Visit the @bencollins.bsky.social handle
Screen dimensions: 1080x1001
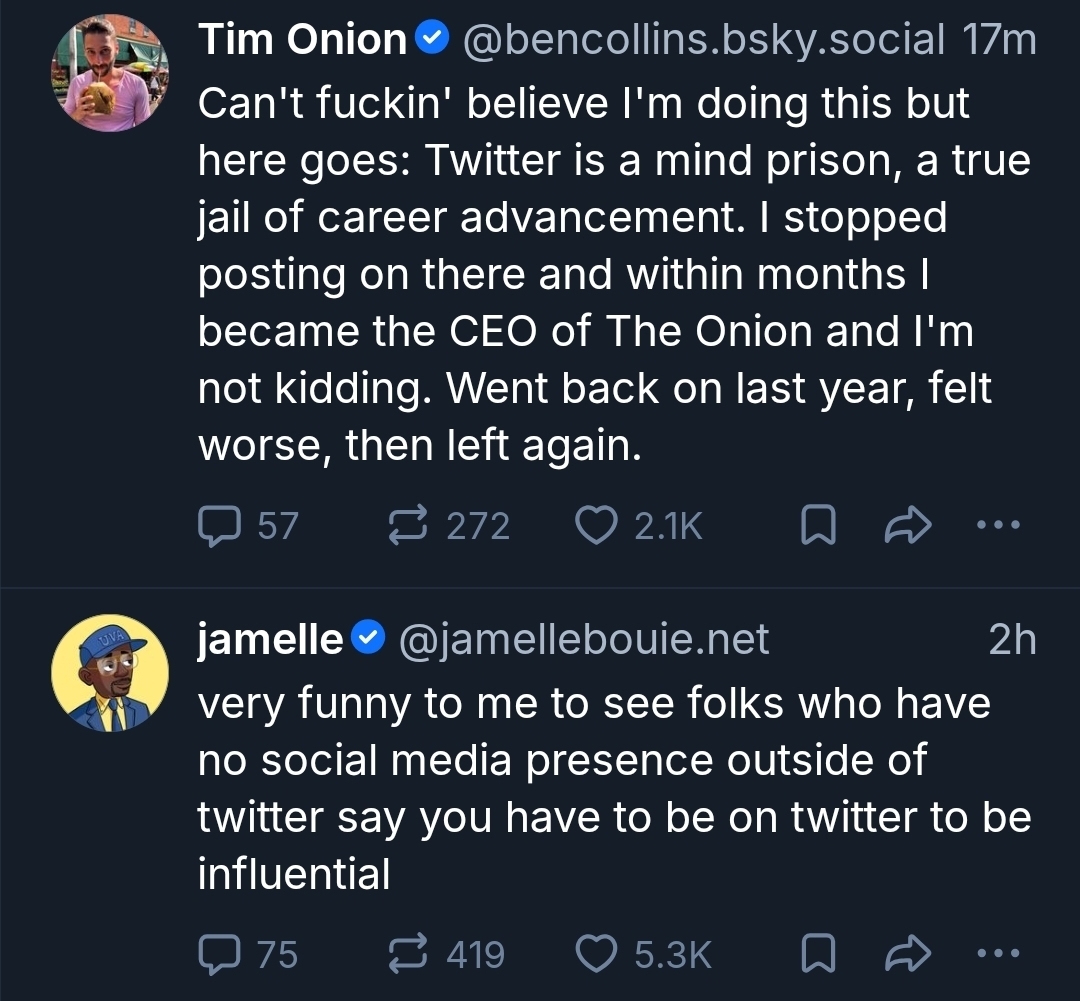tap(702, 40)
